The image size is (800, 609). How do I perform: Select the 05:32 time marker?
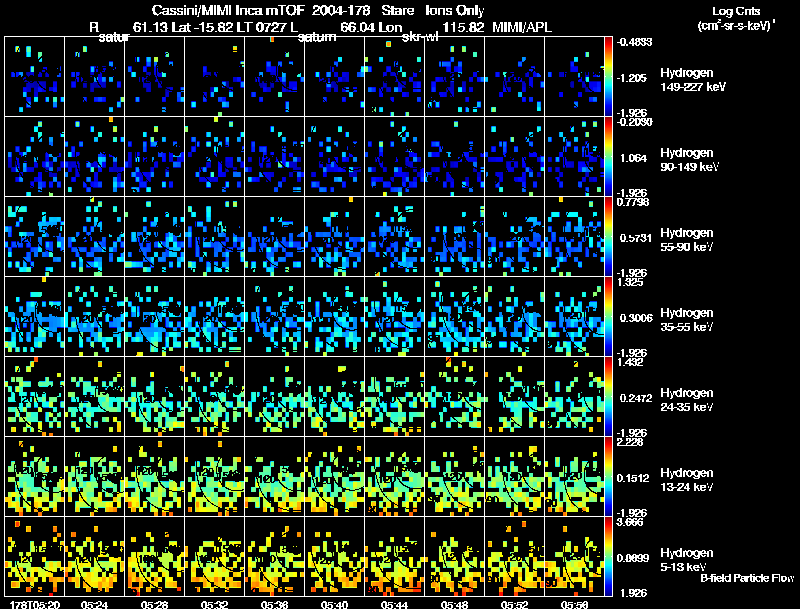(214, 603)
